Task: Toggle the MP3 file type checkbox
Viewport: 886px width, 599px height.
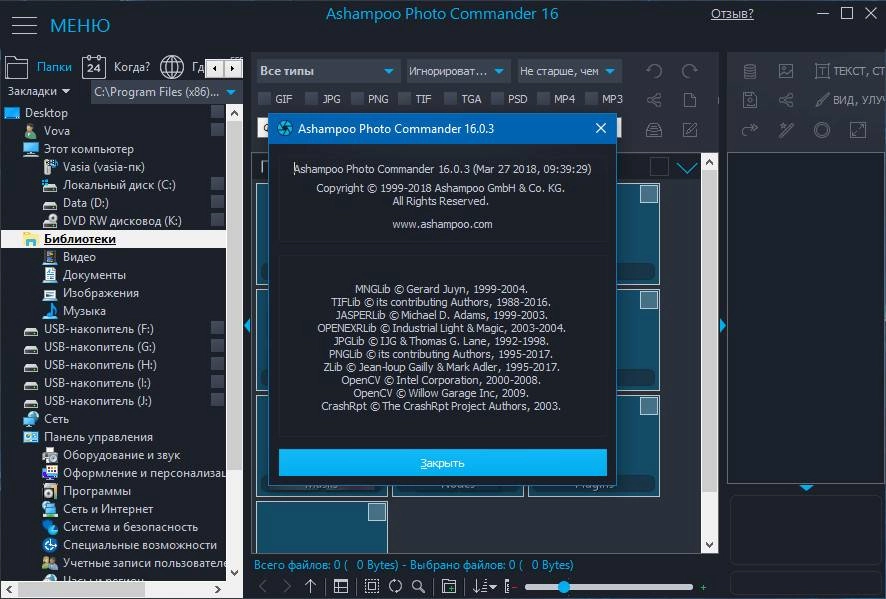Action: click(591, 99)
